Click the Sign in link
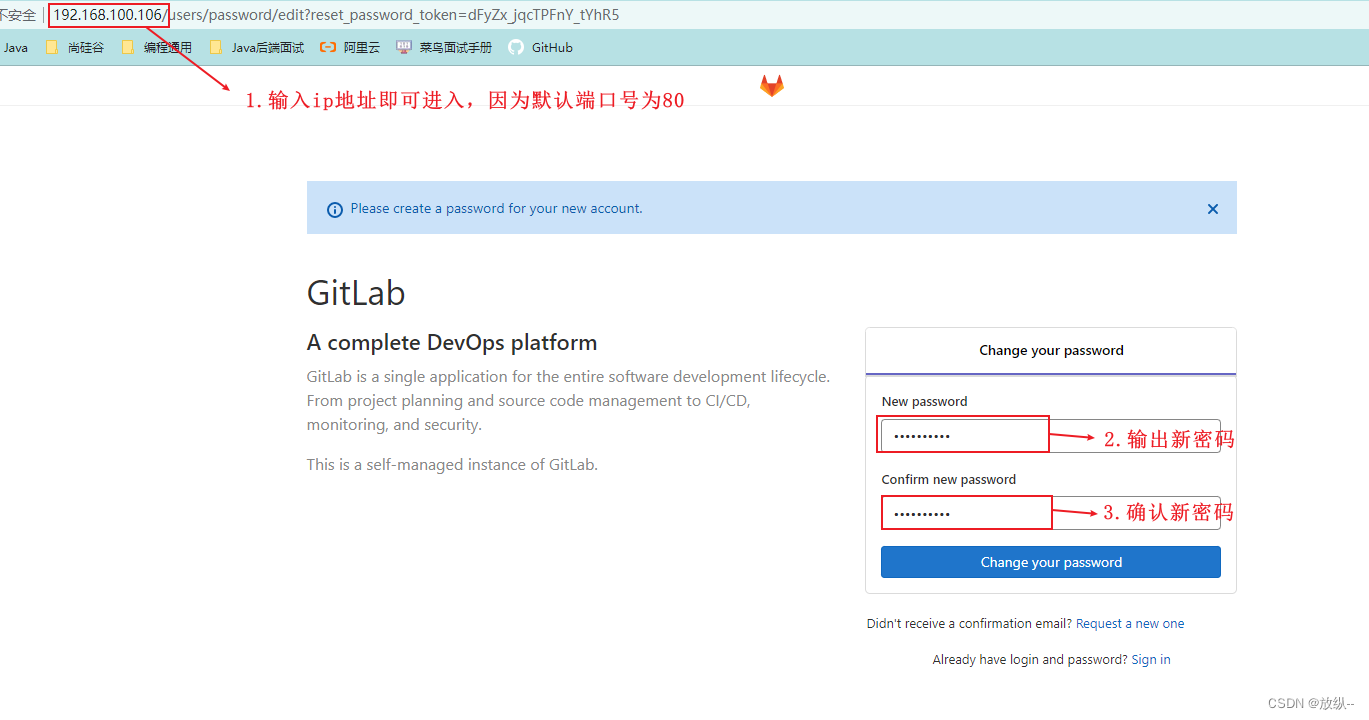Image resolution: width=1369 pixels, height=720 pixels. click(x=1151, y=659)
